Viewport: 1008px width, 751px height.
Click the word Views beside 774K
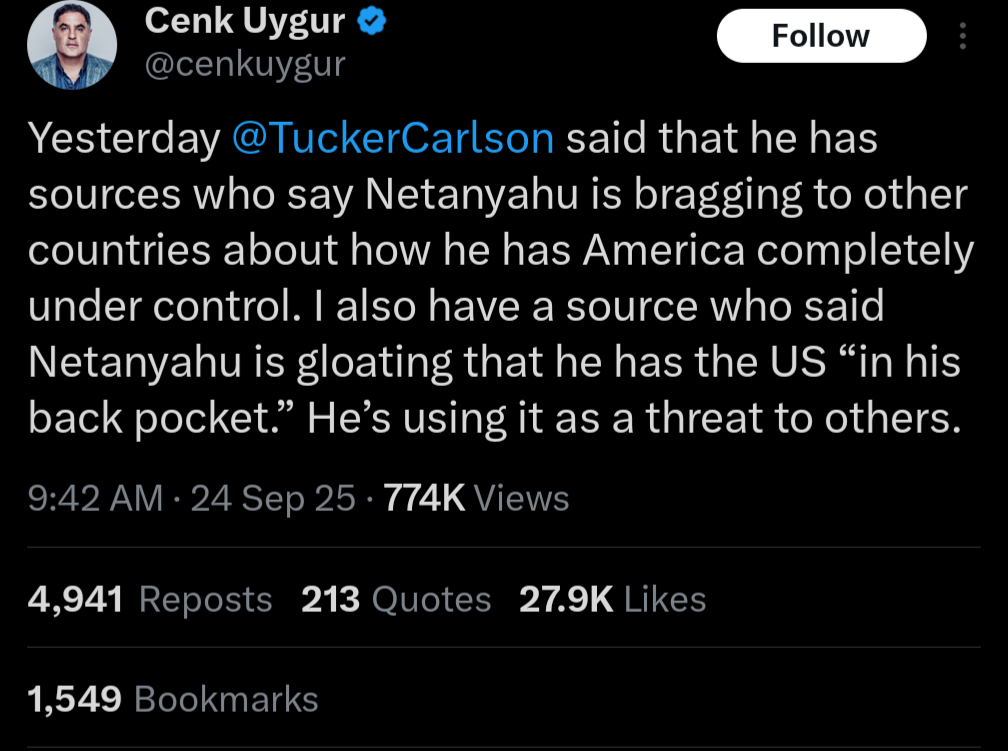(521, 498)
